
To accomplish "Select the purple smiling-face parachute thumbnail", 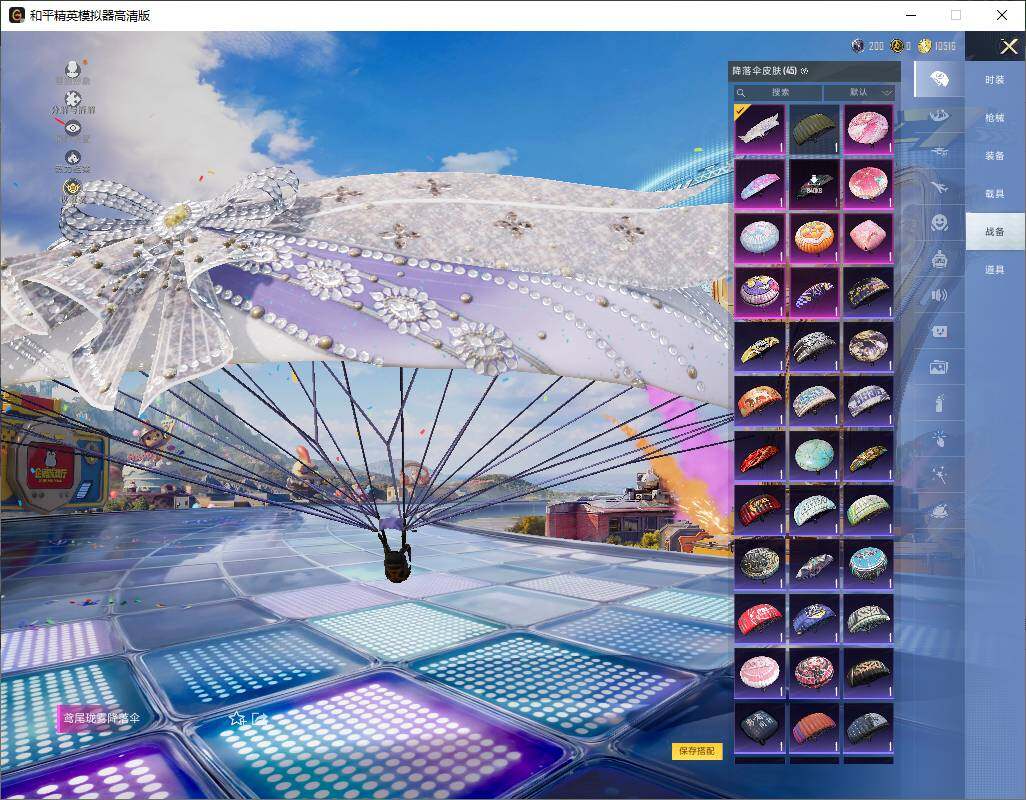I will (760, 292).
